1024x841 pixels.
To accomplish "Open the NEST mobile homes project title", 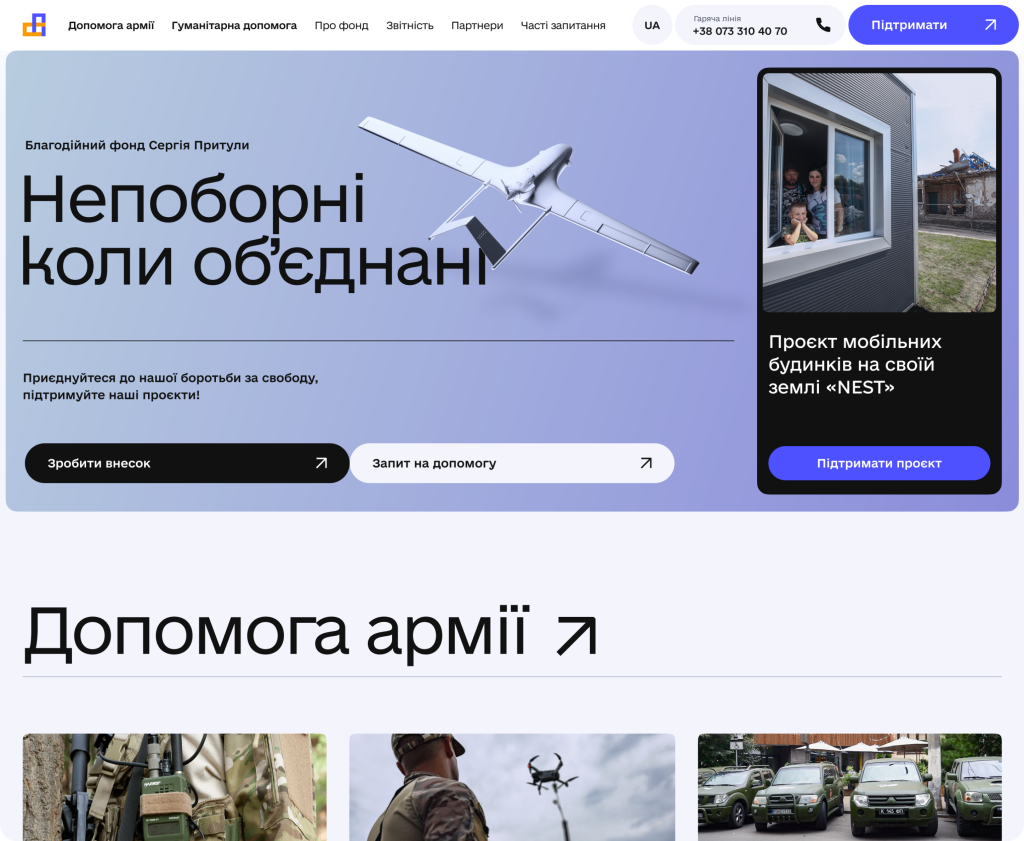I will [855, 364].
